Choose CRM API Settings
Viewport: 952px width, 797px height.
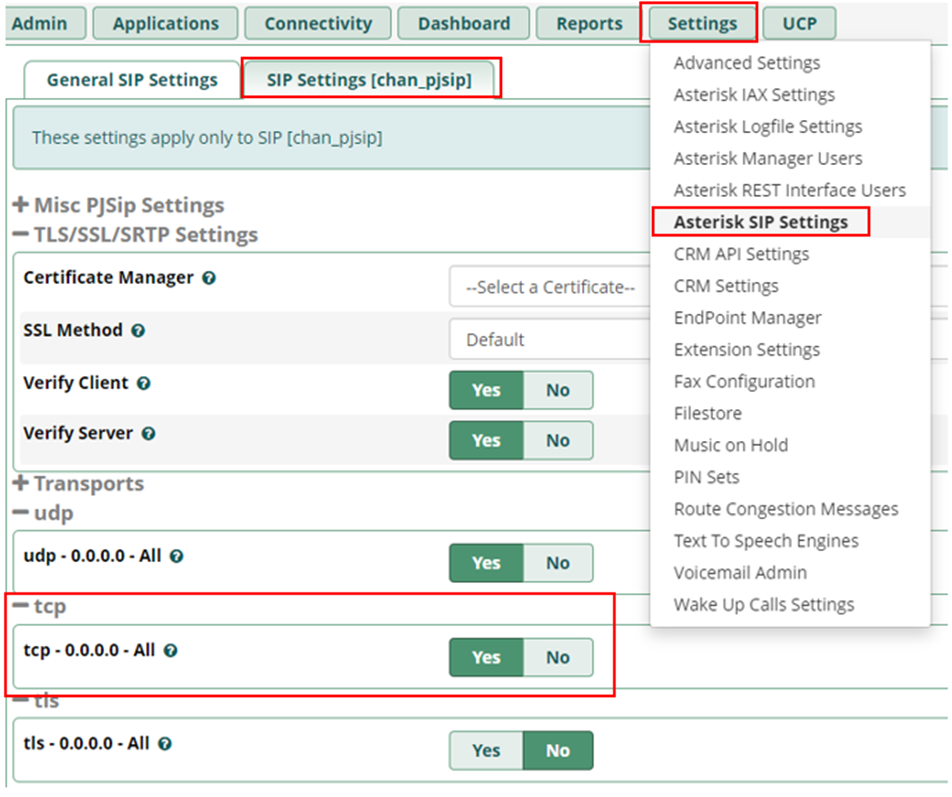[741, 254]
